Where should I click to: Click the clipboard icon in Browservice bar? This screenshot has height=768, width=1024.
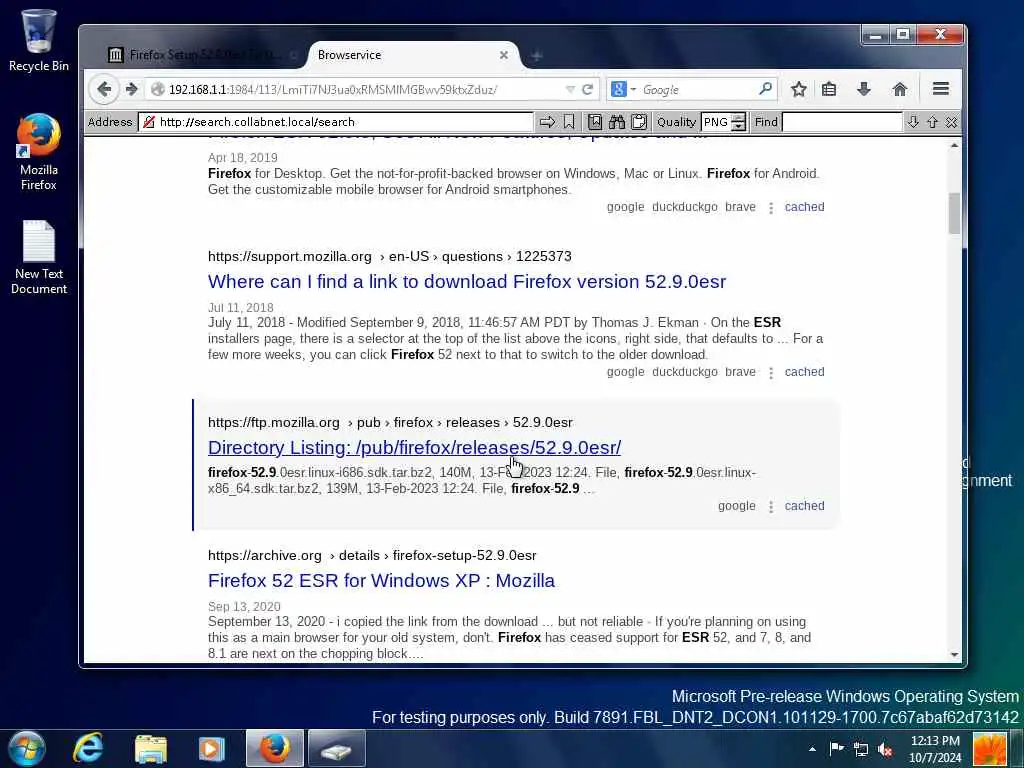pyautogui.click(x=639, y=122)
